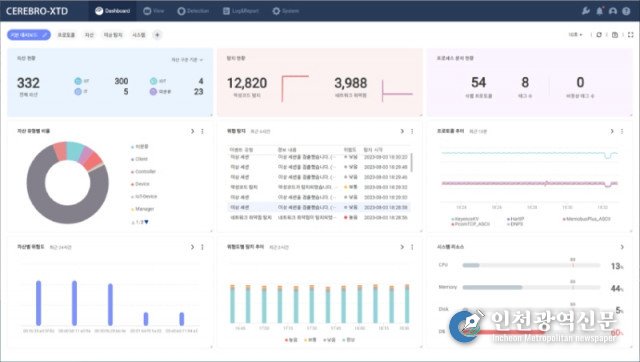
Task: Expand 자산별 위험도 widget via chevron
Action: pos(192,247)
